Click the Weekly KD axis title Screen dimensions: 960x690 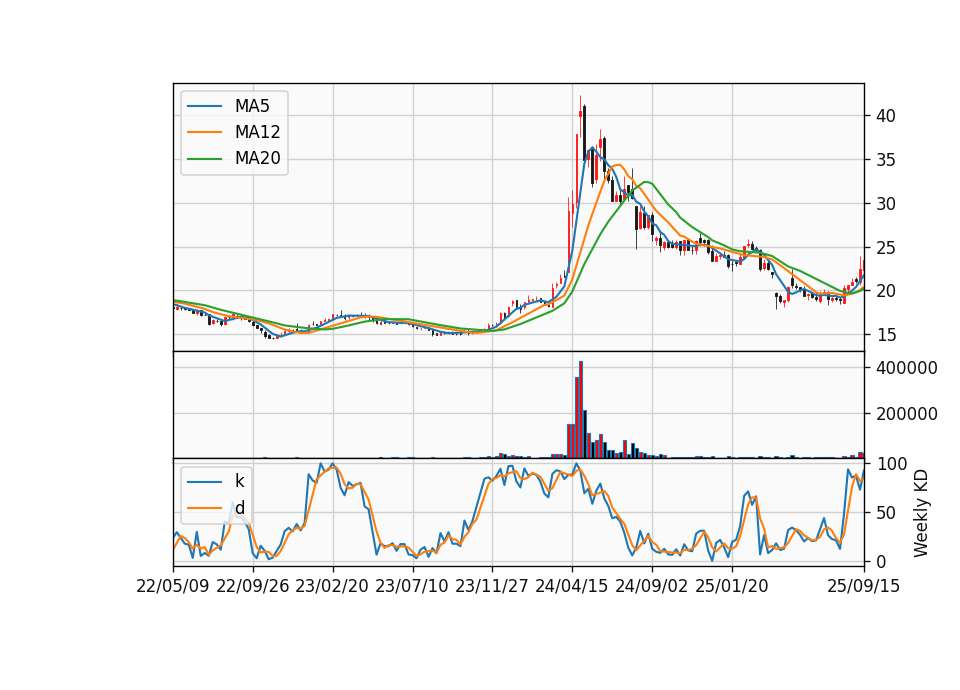click(x=920, y=513)
